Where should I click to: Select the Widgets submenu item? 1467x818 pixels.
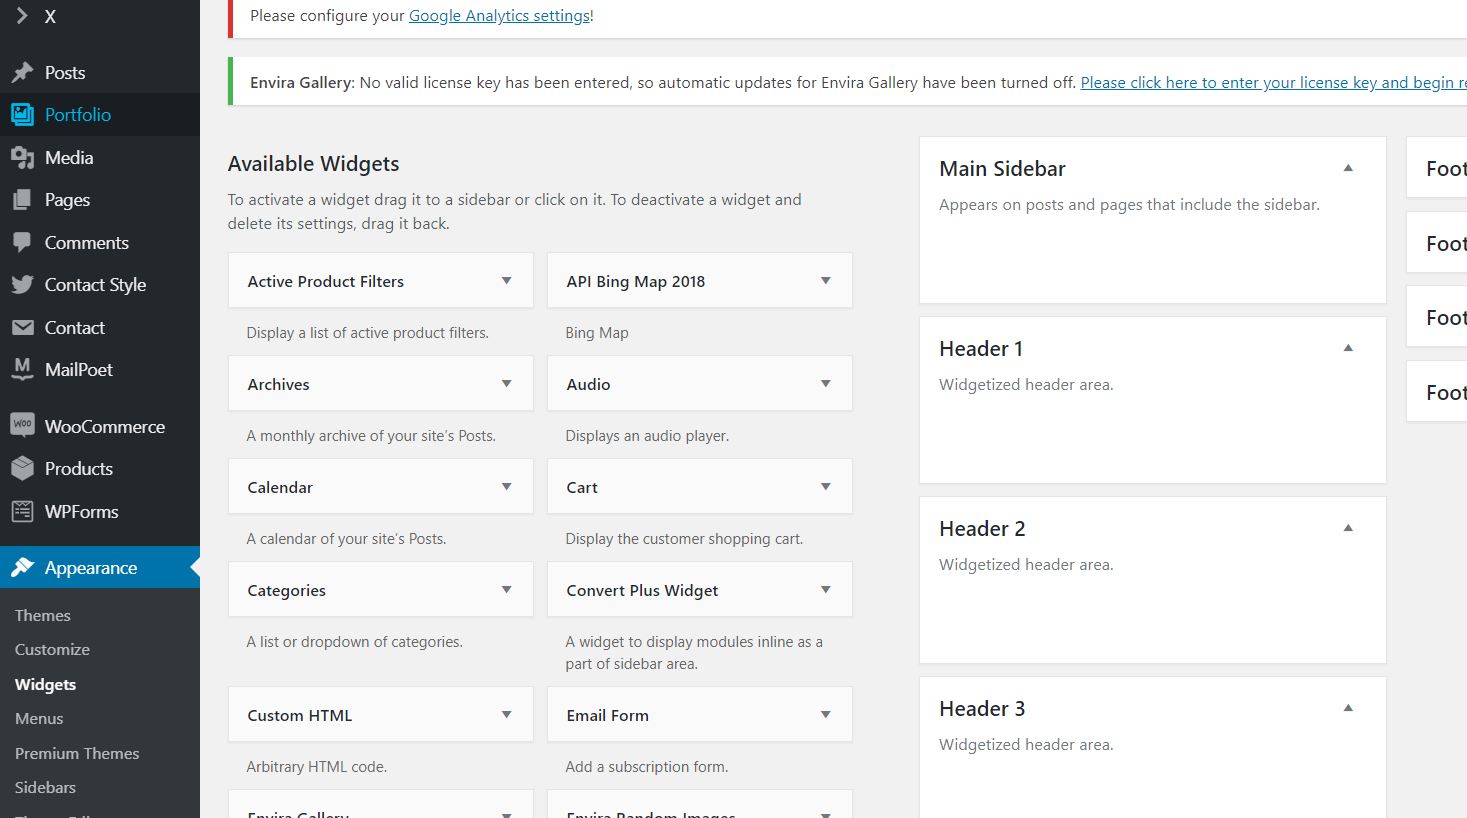[45, 685]
